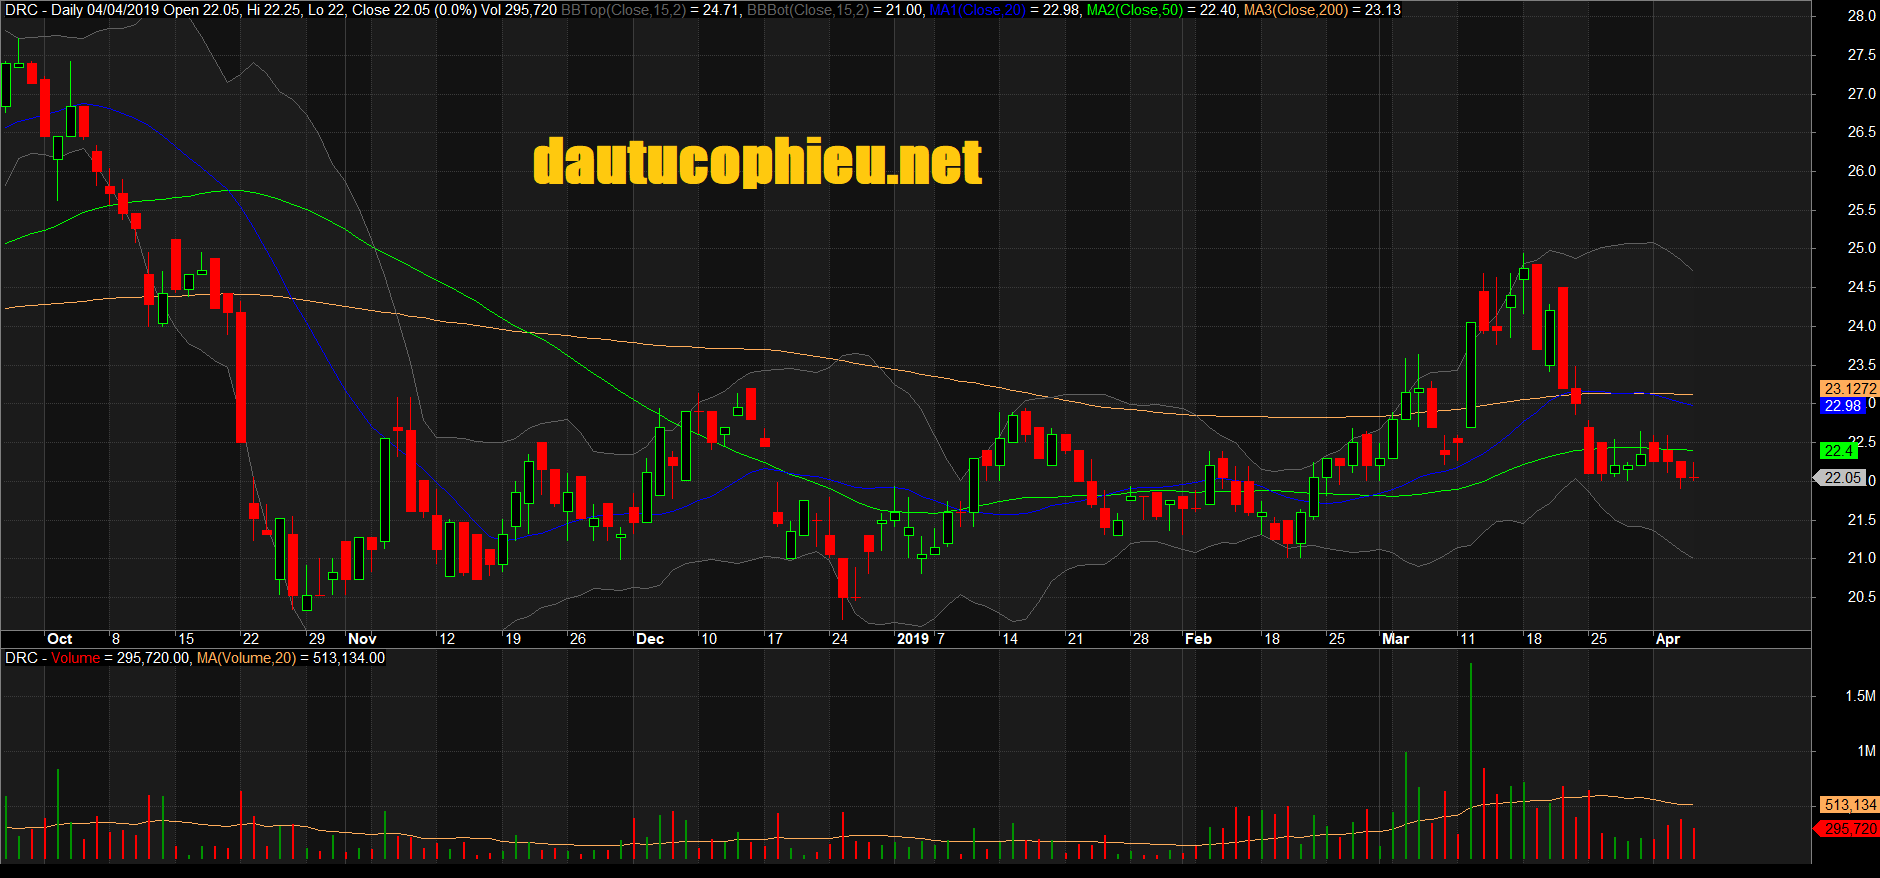Click date label 24 in December
Screen dimensions: 1880x878
pyautogui.click(x=840, y=639)
